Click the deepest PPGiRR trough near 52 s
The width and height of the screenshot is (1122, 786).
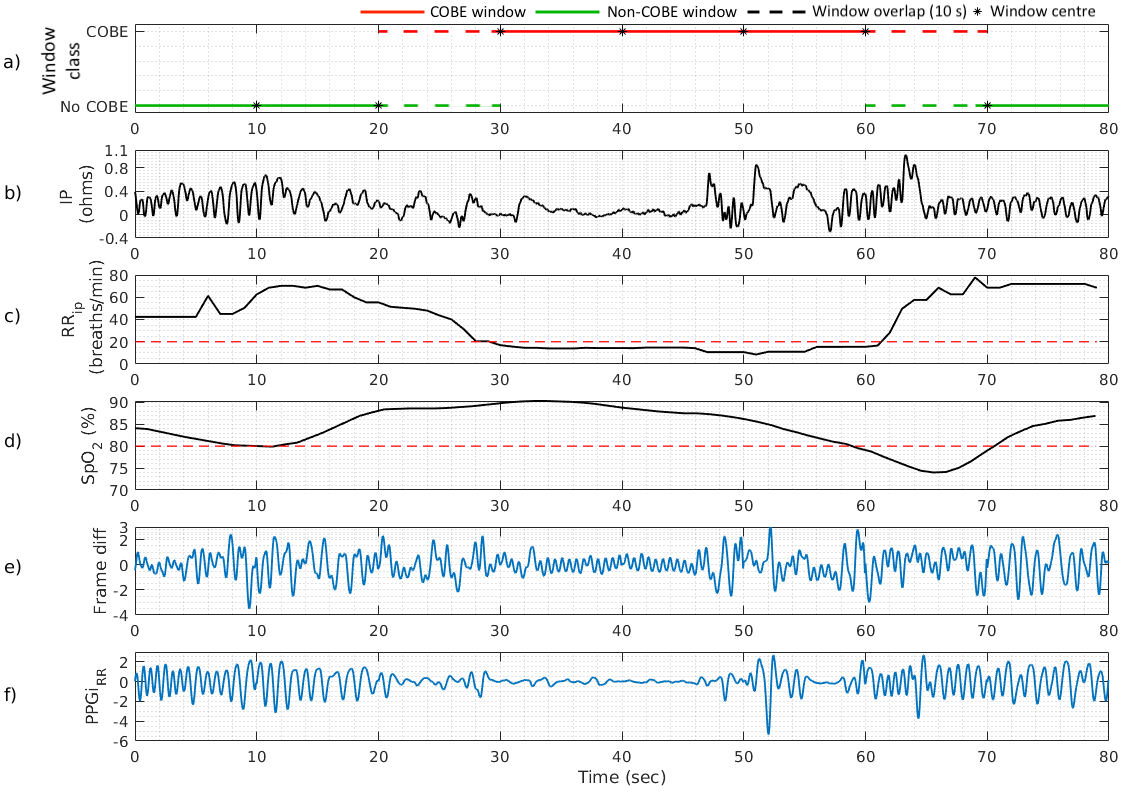769,732
